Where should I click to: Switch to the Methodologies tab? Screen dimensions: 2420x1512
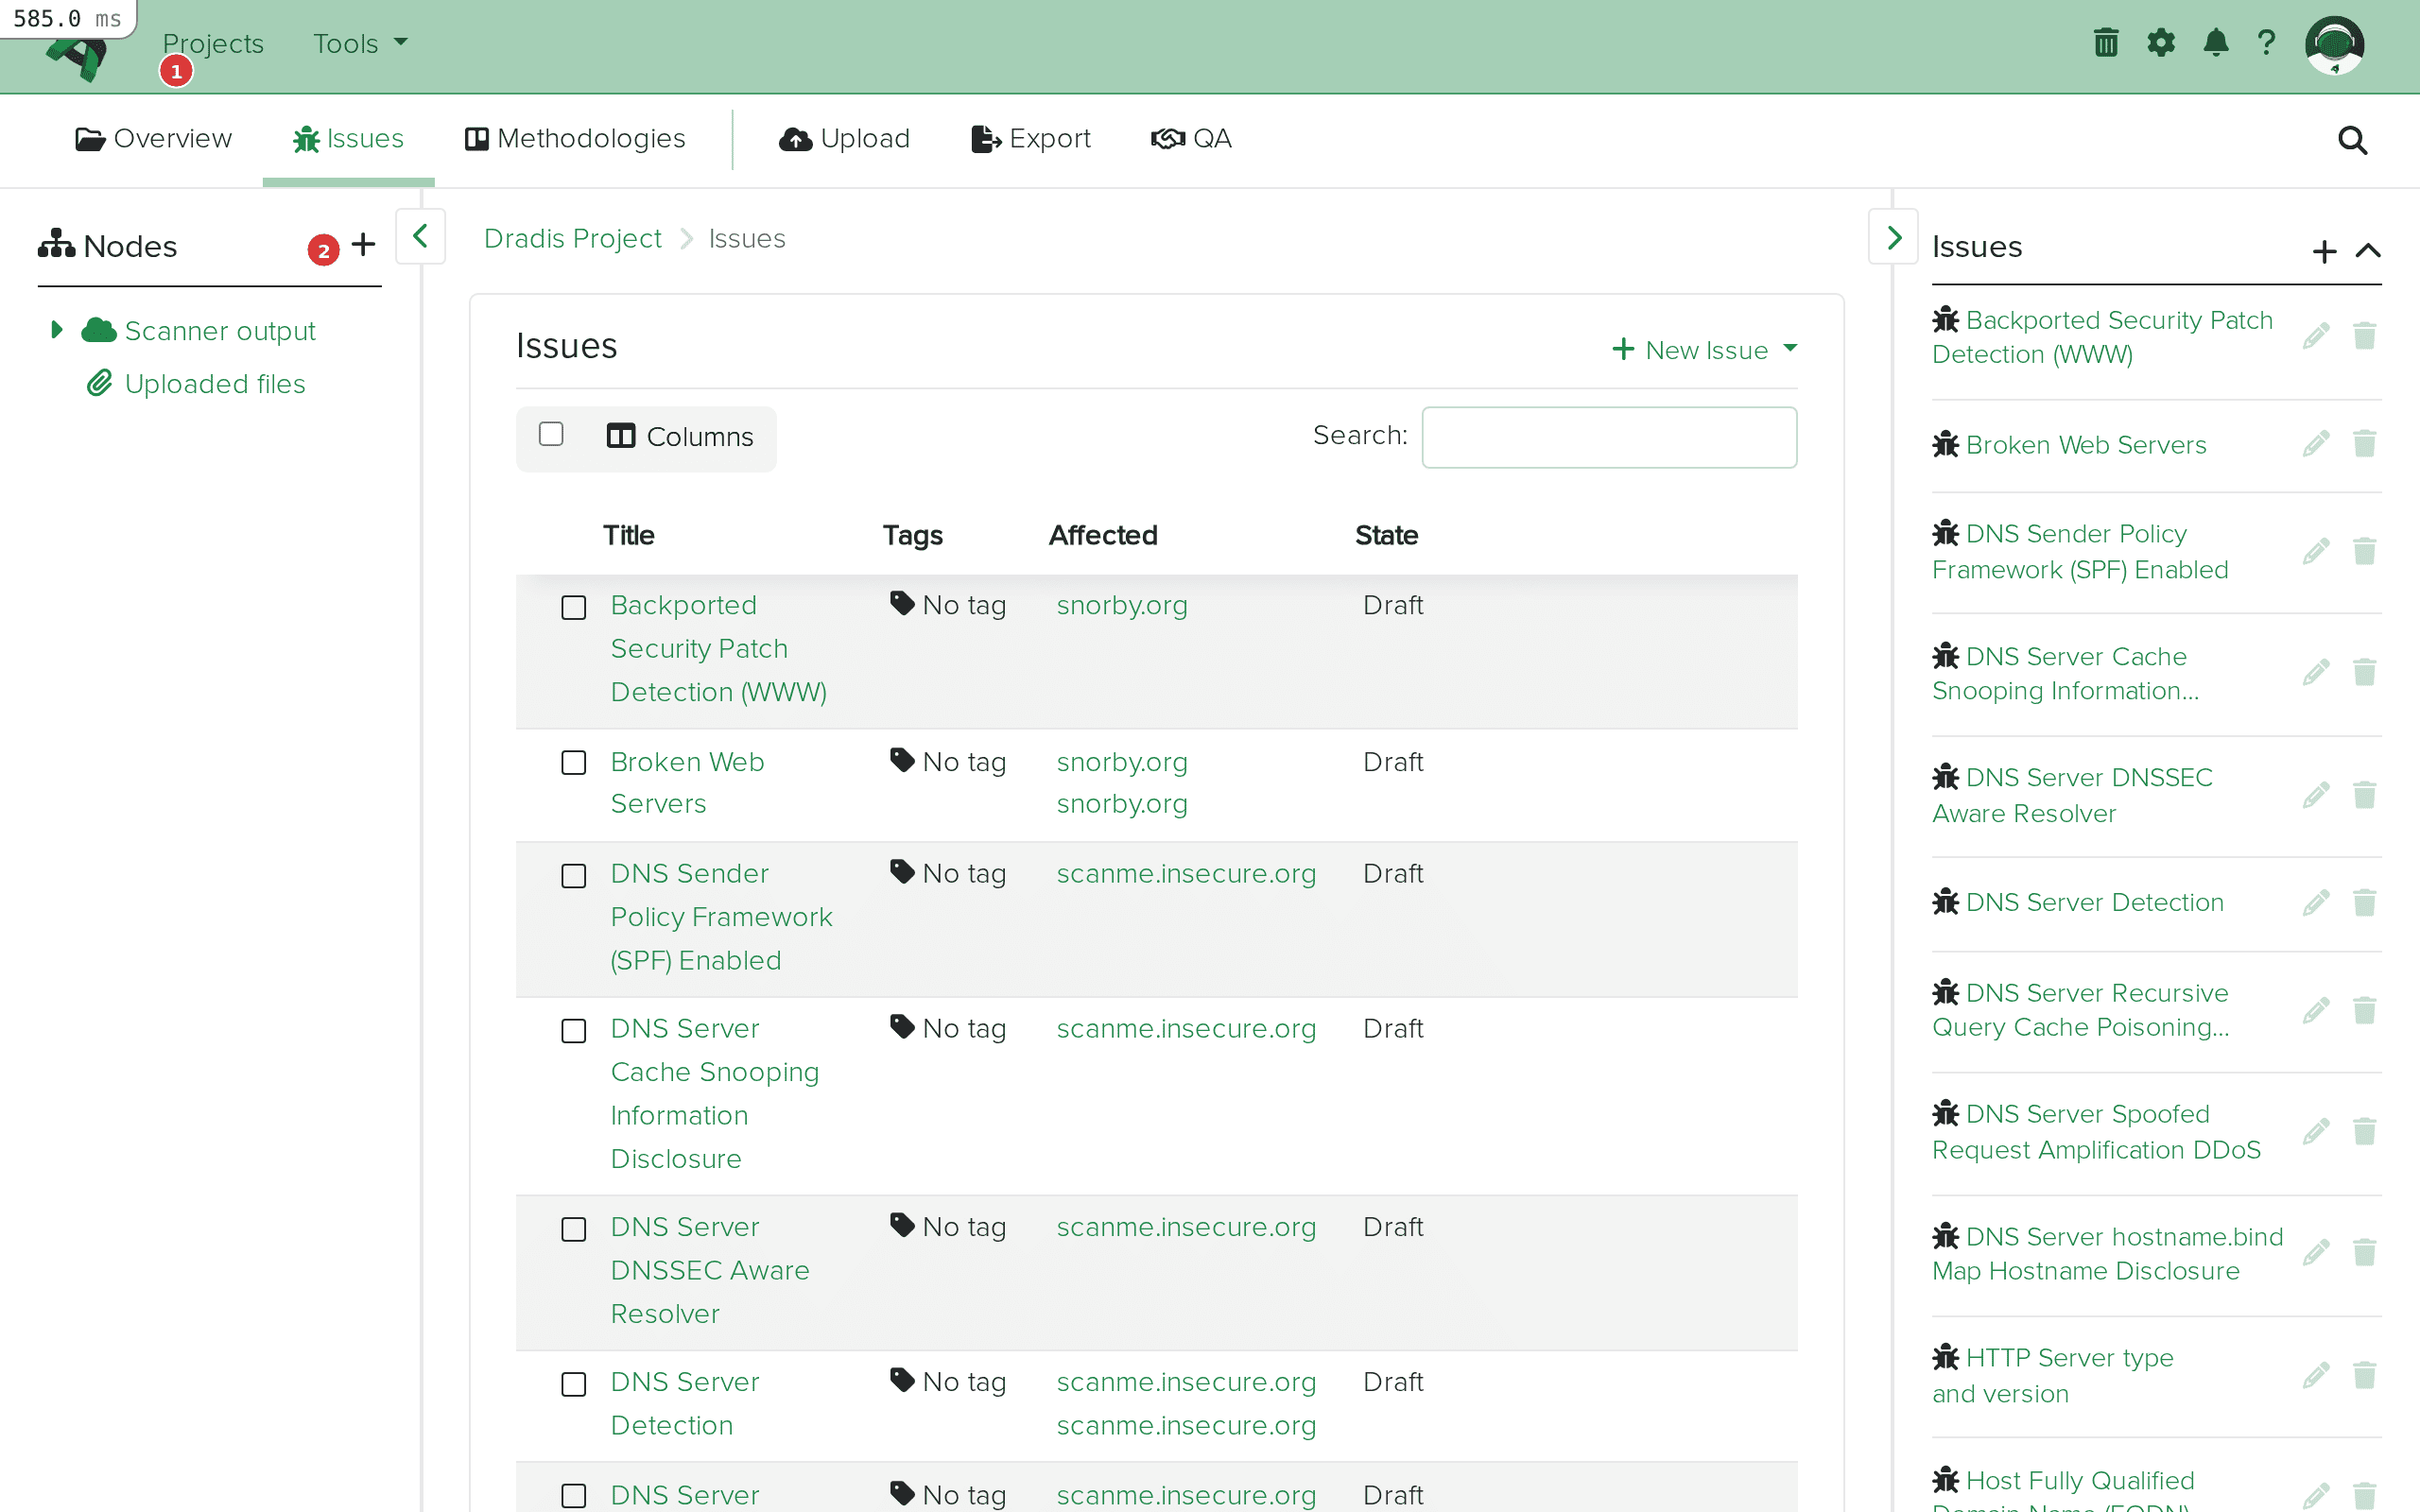pos(575,139)
